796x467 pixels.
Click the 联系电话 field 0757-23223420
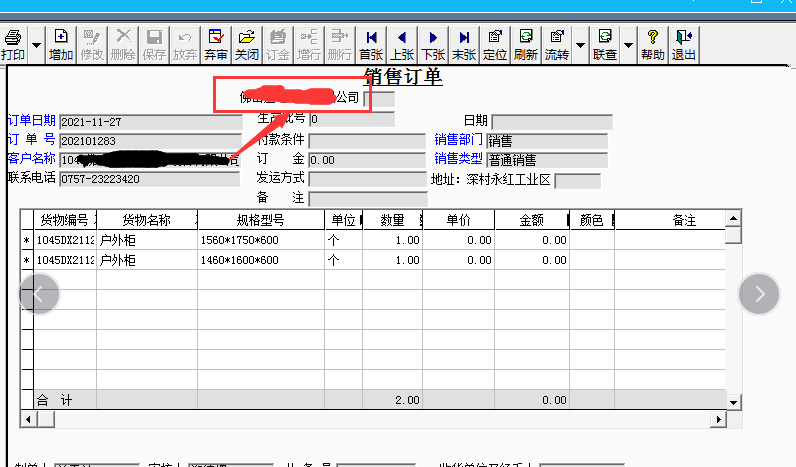[150, 179]
